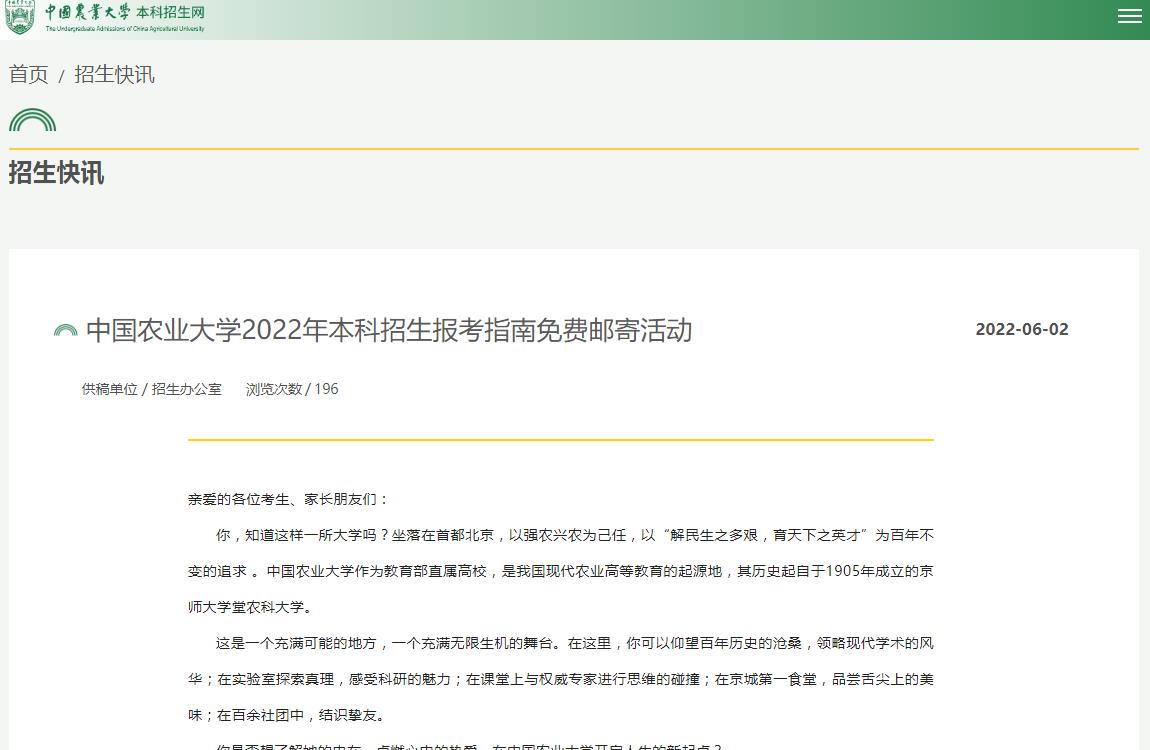Viewport: 1150px width, 750px height.
Task: Open 招生快讯 breadcrumb link
Action: [x=114, y=75]
